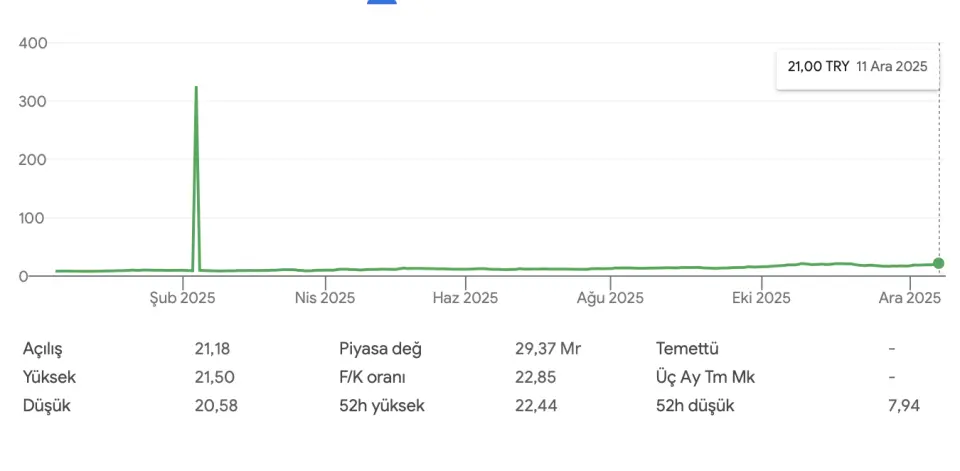
Task: Click the Düşük stat label
Action: (x=45, y=405)
